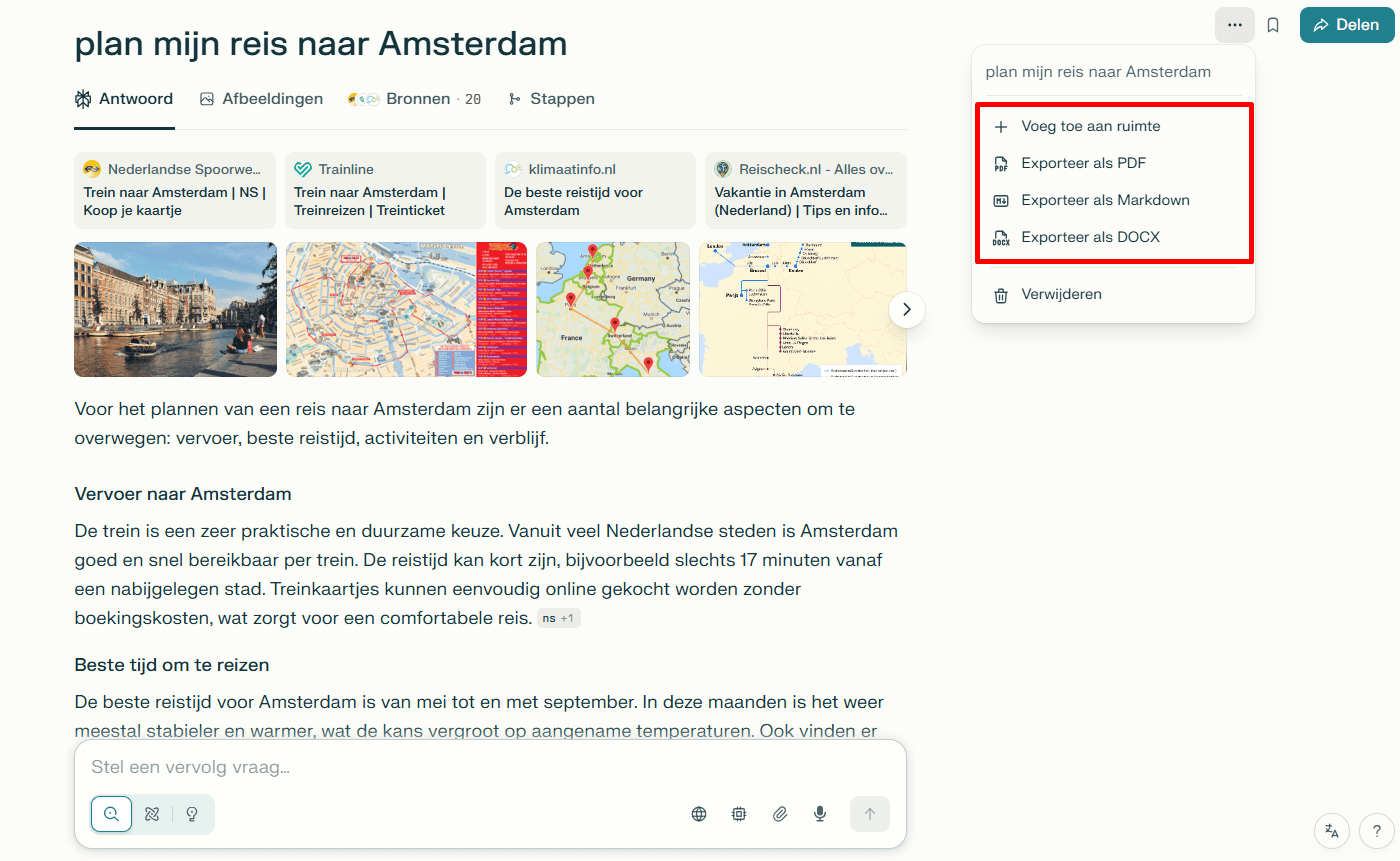Screen dimensions: 1400x861
Task: Open the globe sources selector icon
Action: (x=699, y=814)
